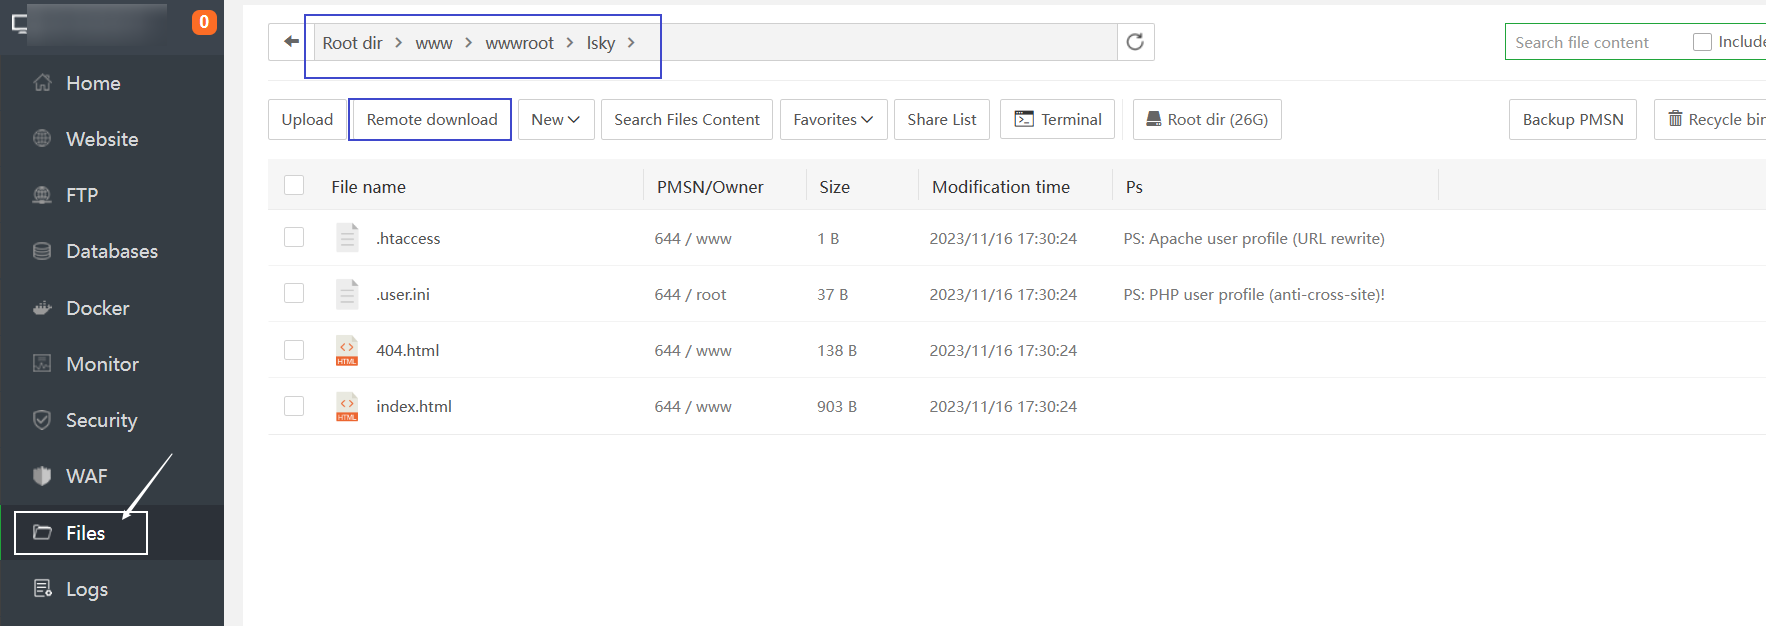Toggle the select-all files checkbox
This screenshot has width=1766, height=626.
(294, 185)
